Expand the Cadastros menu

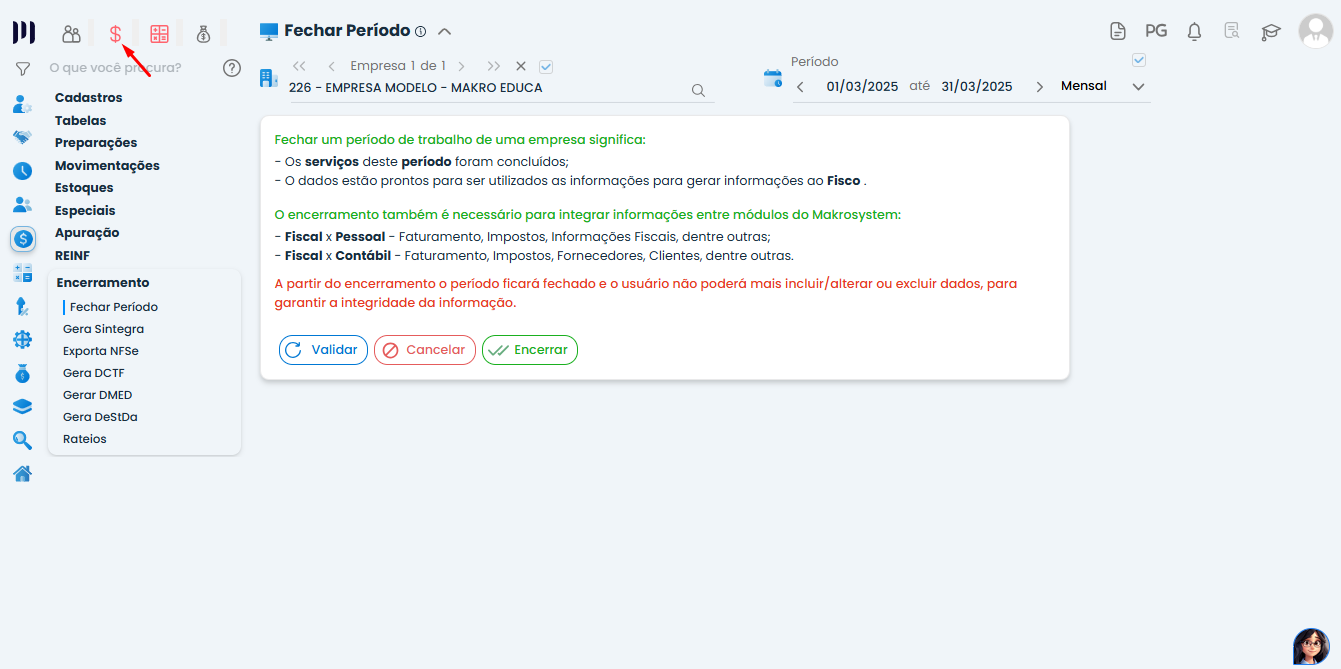point(88,98)
